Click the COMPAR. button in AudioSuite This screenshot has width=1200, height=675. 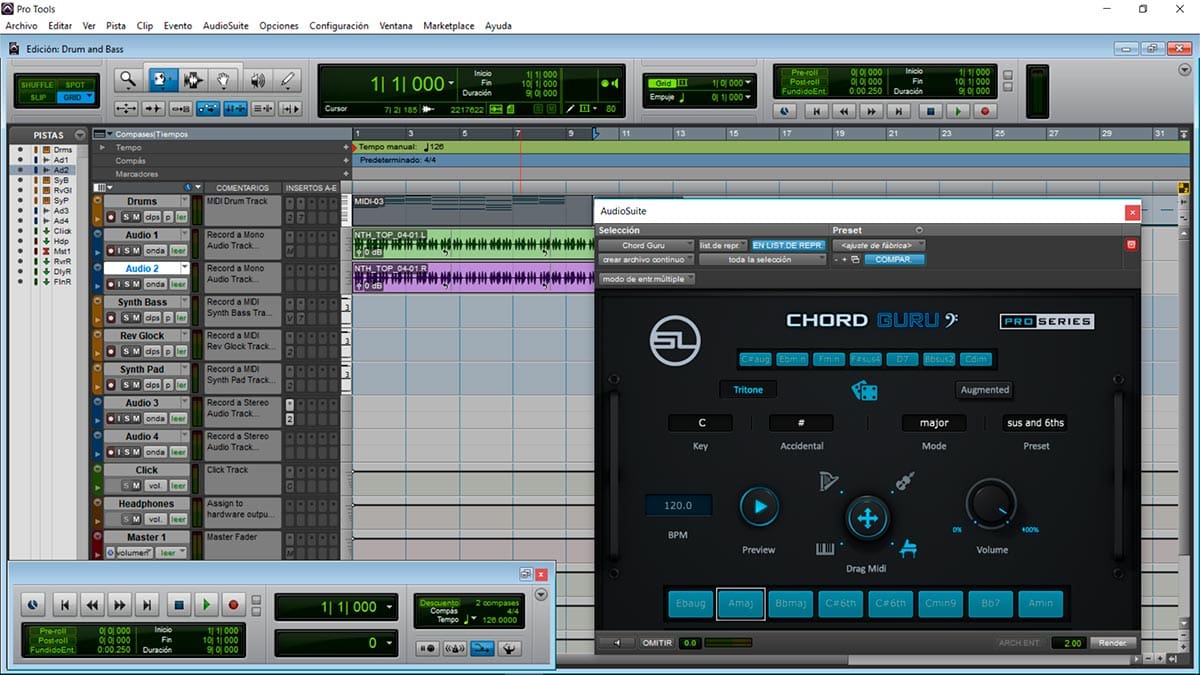tap(894, 259)
